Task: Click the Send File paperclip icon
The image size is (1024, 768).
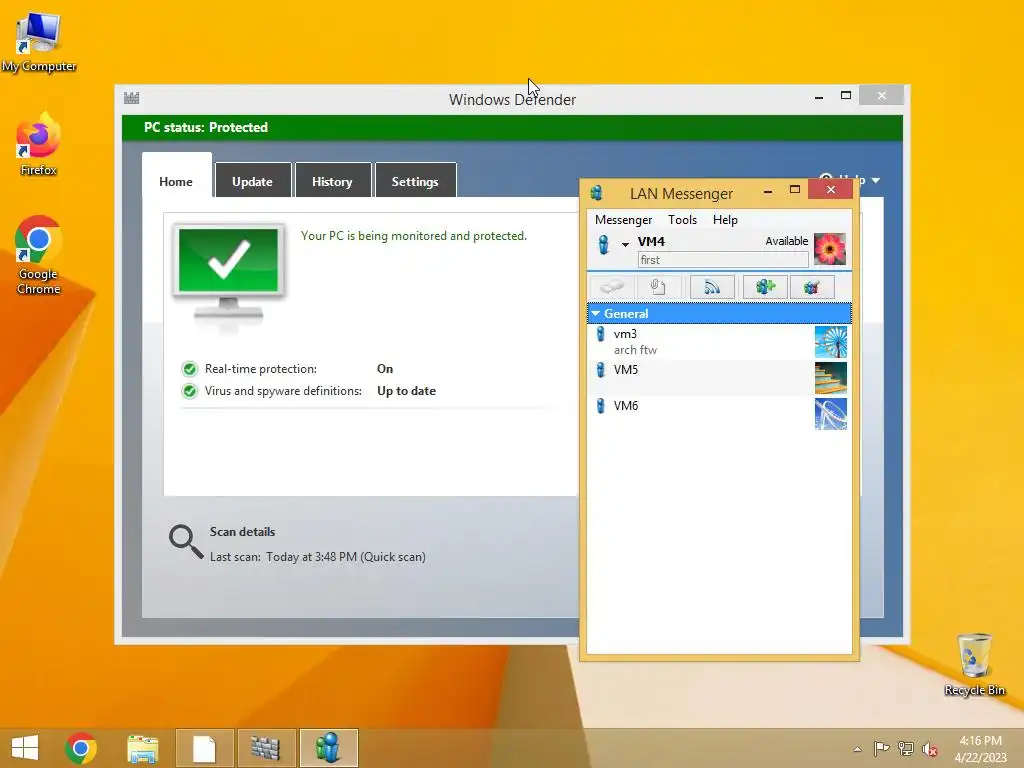Action: pyautogui.click(x=658, y=287)
